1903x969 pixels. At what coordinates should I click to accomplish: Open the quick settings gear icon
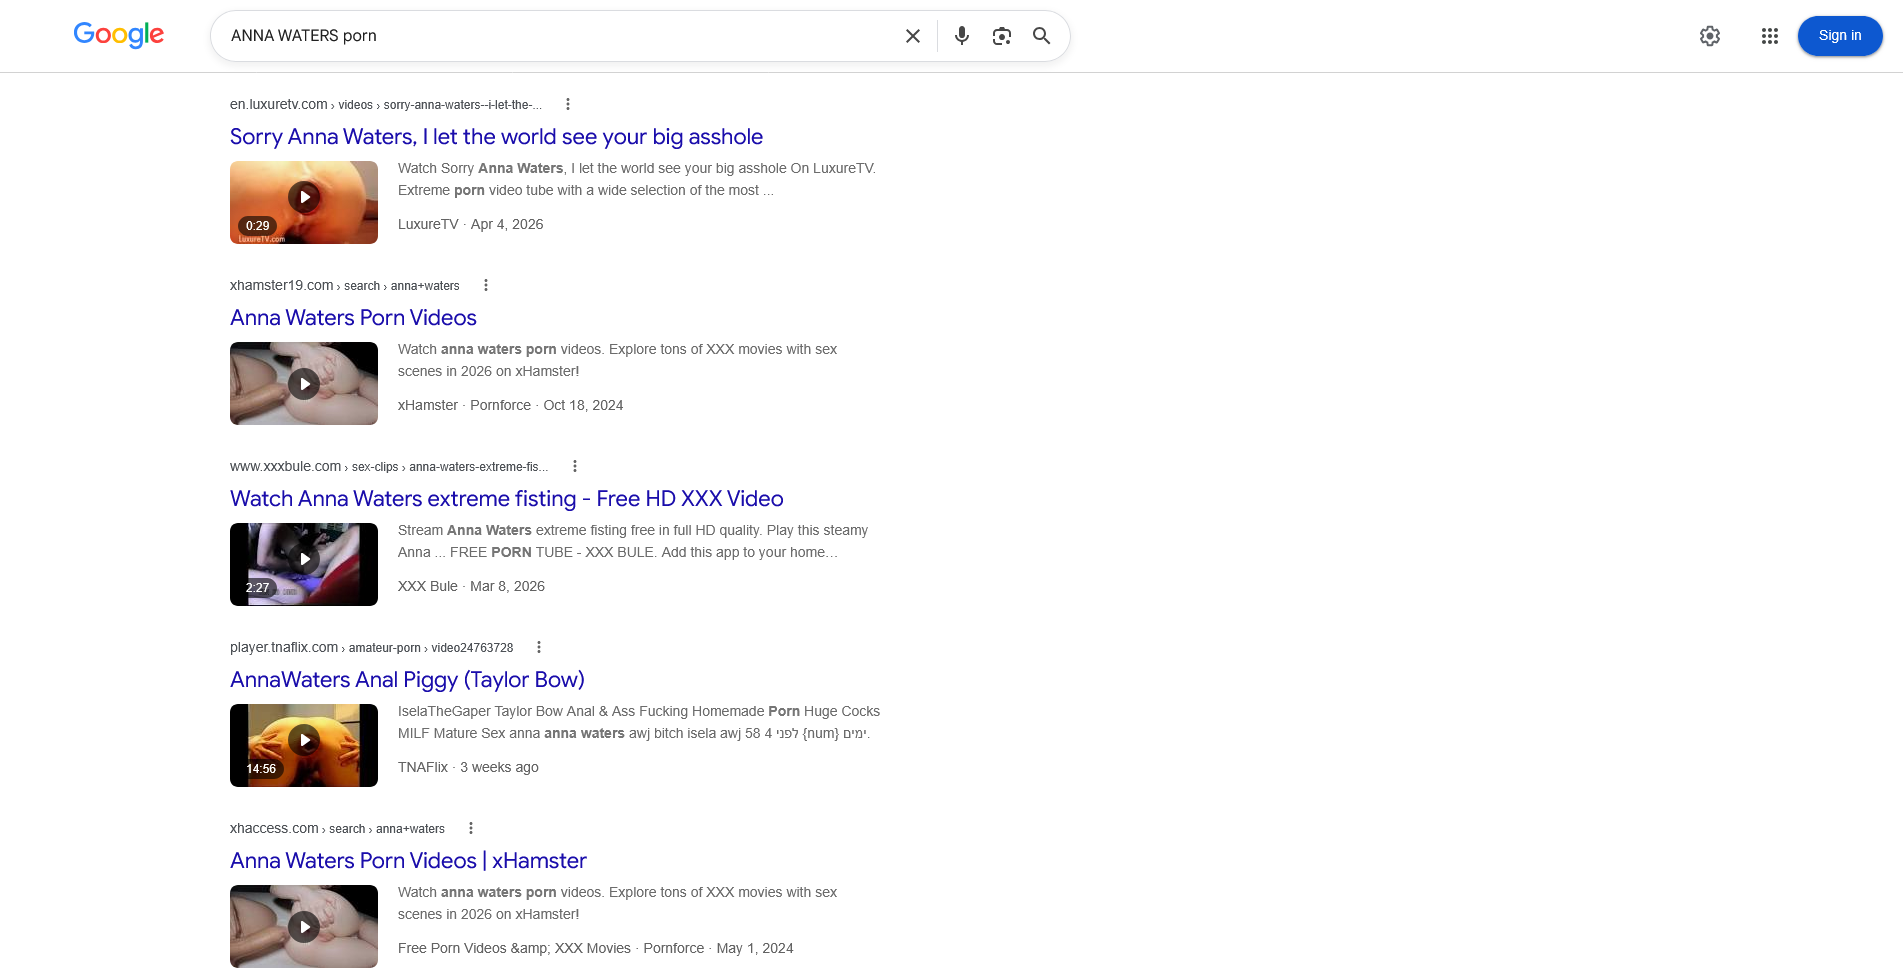[1710, 36]
